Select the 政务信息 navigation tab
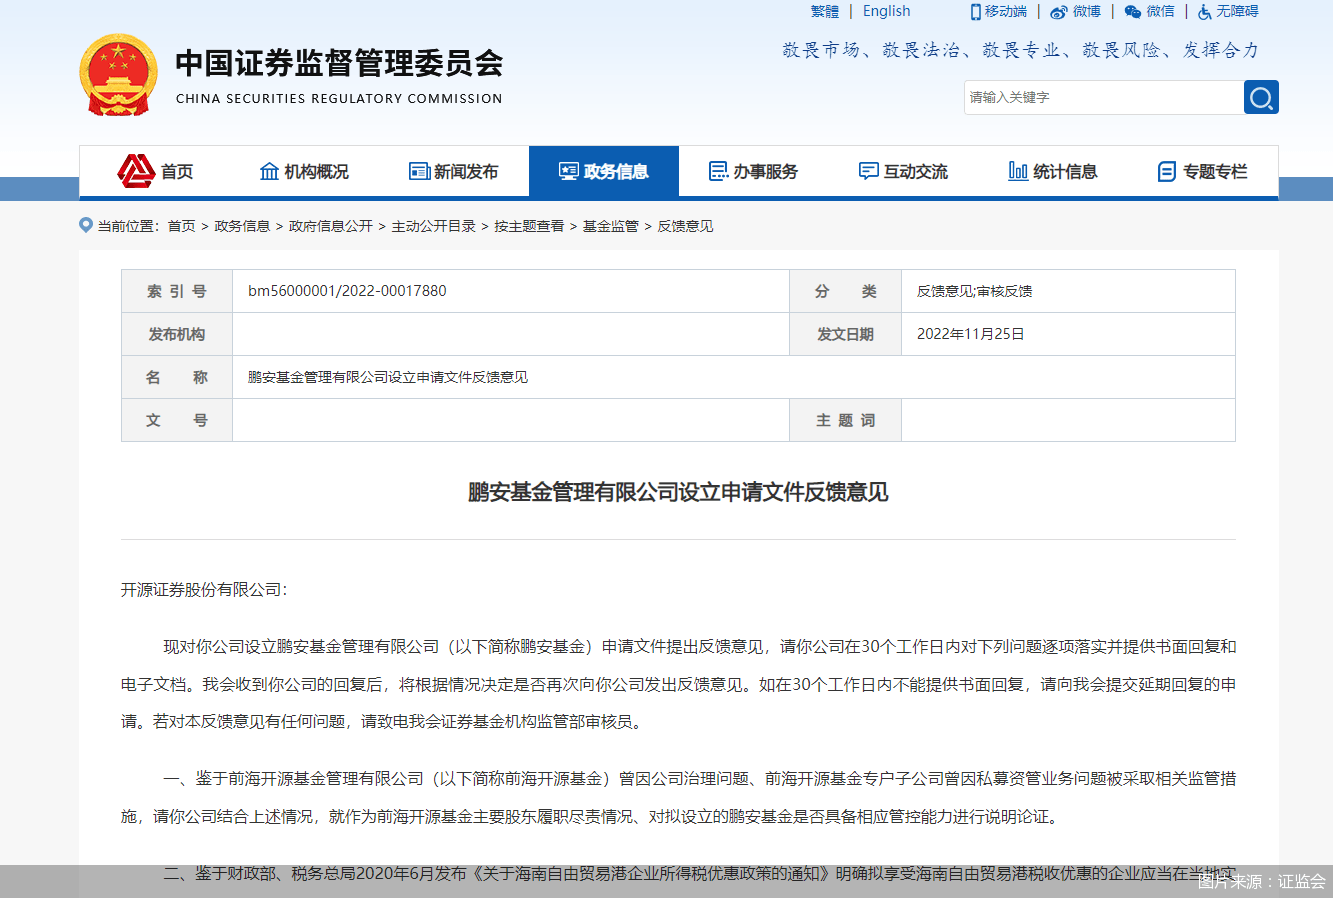The height and width of the screenshot is (898, 1333). tap(604, 172)
